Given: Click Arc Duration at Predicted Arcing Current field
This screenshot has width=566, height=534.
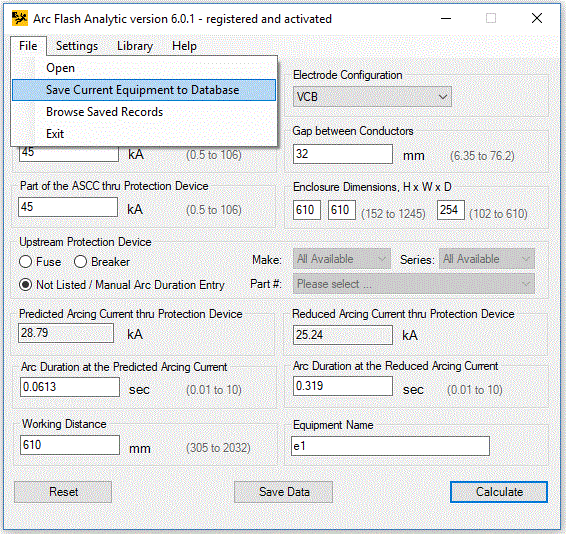Looking at the screenshot, I should 70,387.
